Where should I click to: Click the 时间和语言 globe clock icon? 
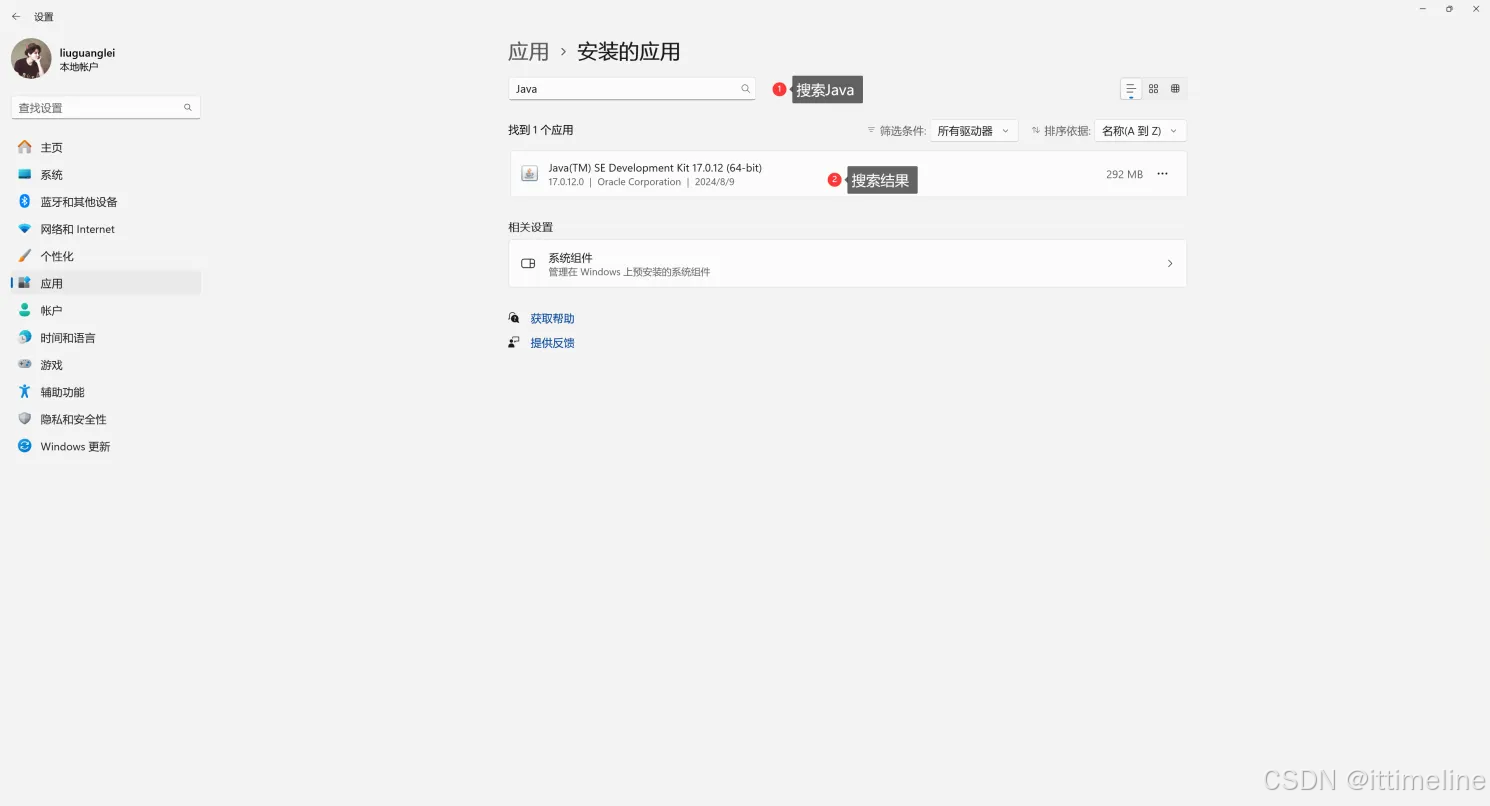pyautogui.click(x=25, y=338)
